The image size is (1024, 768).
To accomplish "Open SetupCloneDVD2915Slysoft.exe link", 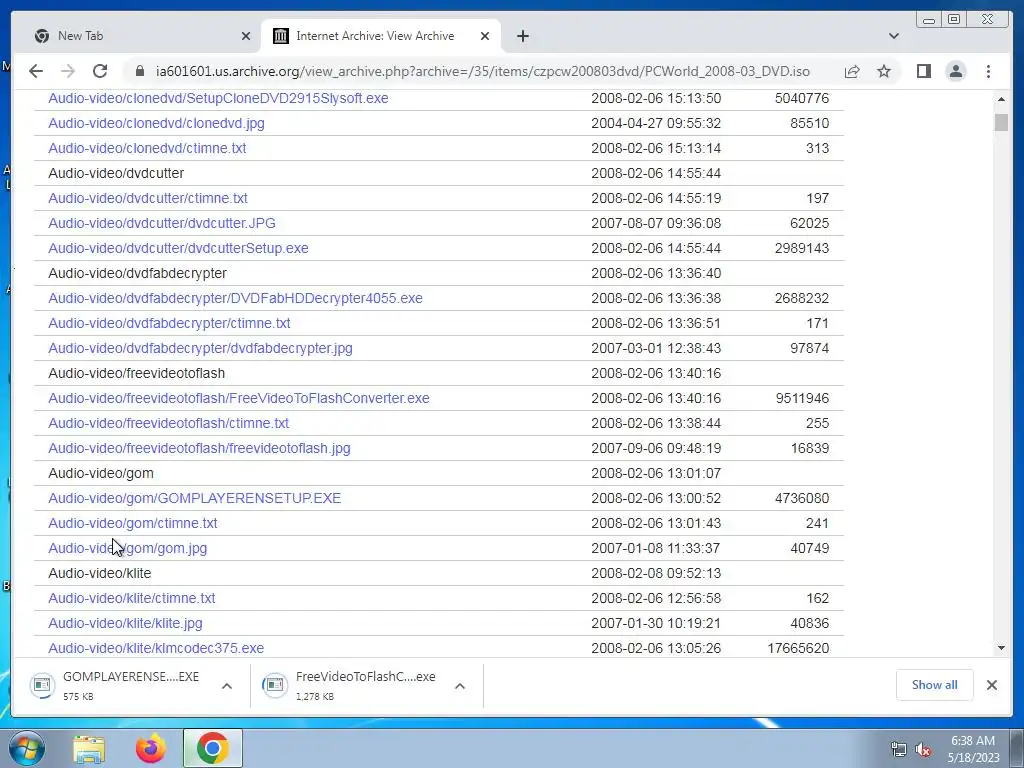I will (x=218, y=98).
